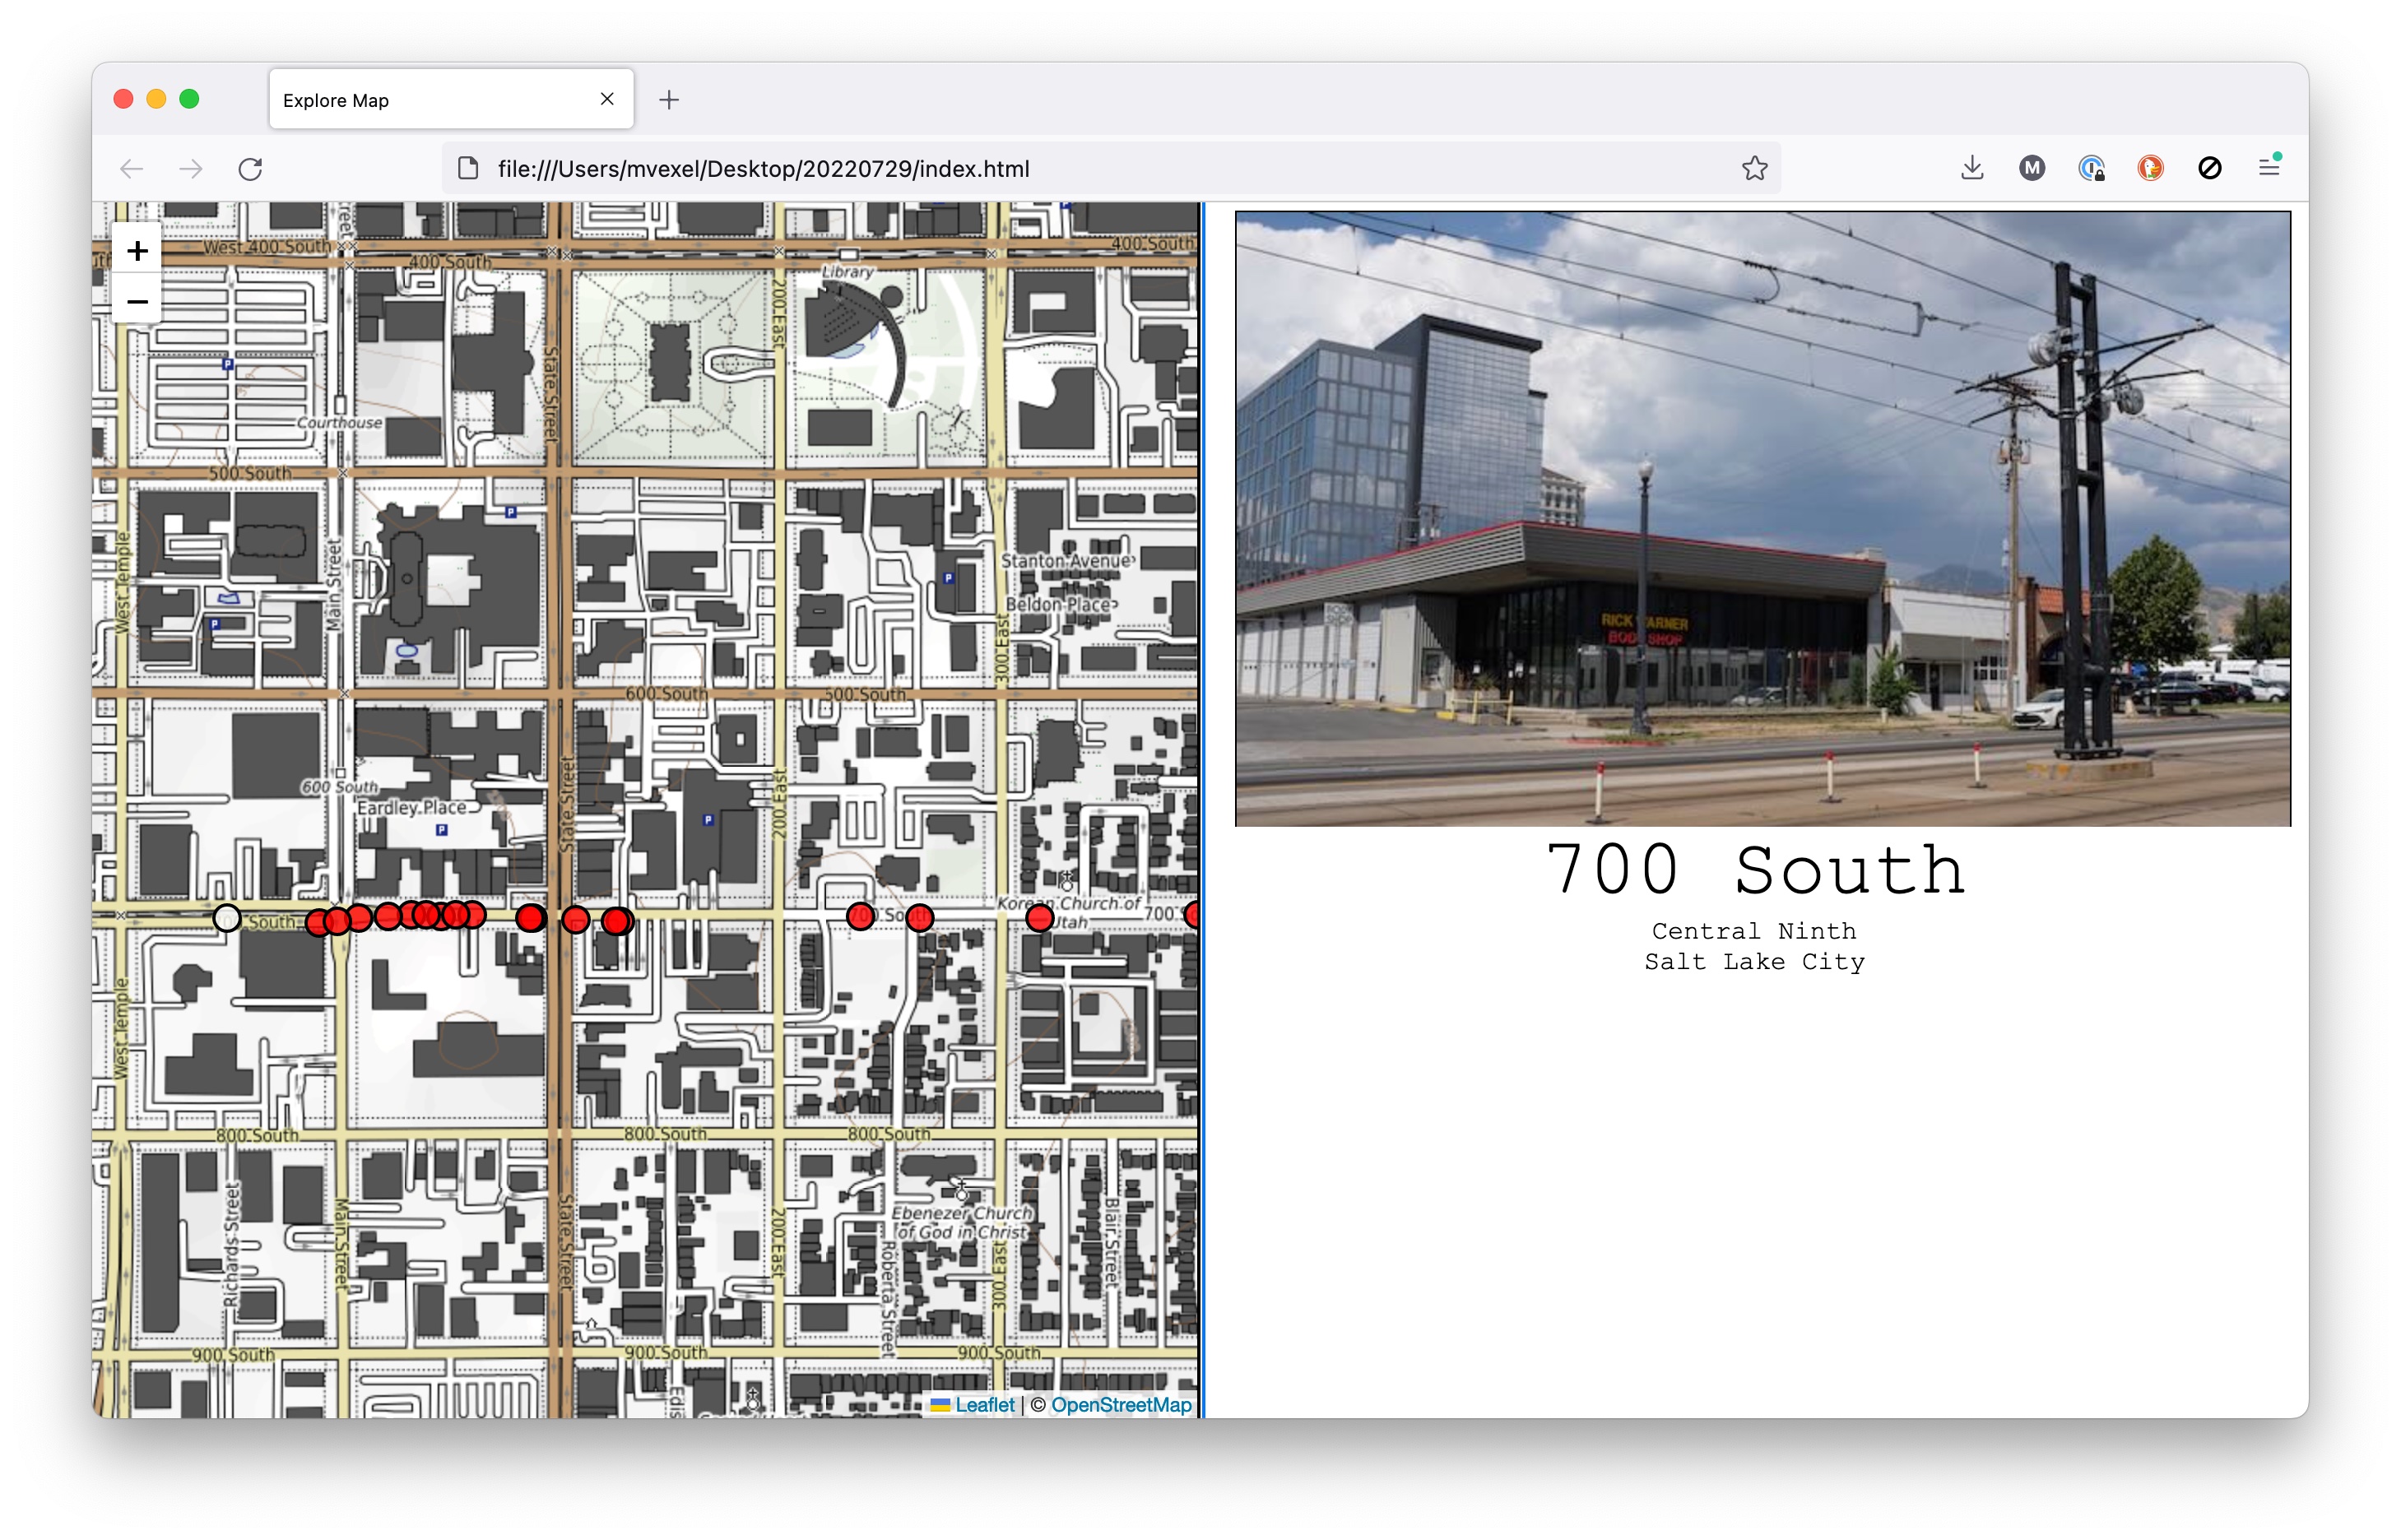Close the Explore Map tab
The height and width of the screenshot is (1540, 2401).
click(x=607, y=99)
